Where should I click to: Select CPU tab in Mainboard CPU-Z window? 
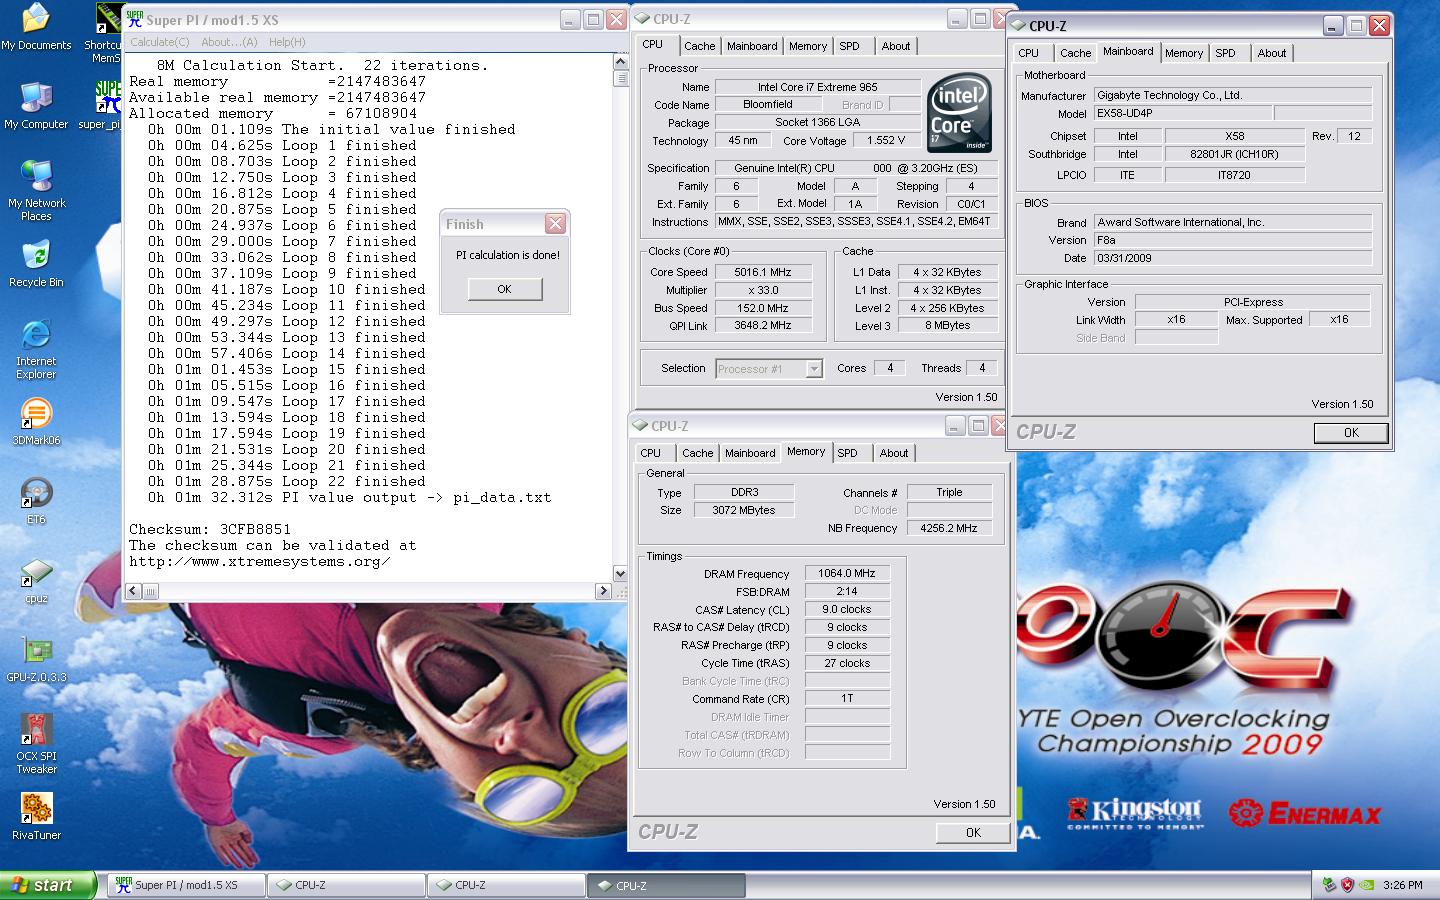pyautogui.click(x=1029, y=53)
